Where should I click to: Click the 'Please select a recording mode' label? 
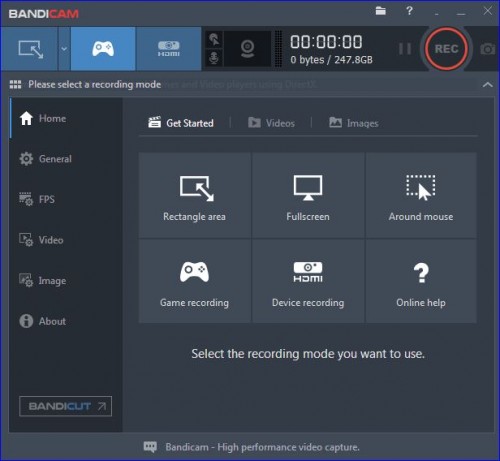pos(95,85)
